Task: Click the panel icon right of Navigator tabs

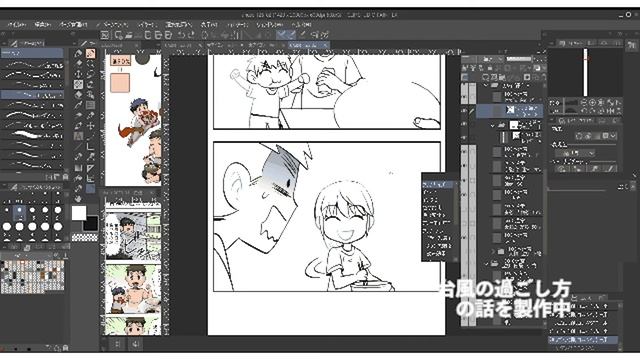Action: pos(631,44)
